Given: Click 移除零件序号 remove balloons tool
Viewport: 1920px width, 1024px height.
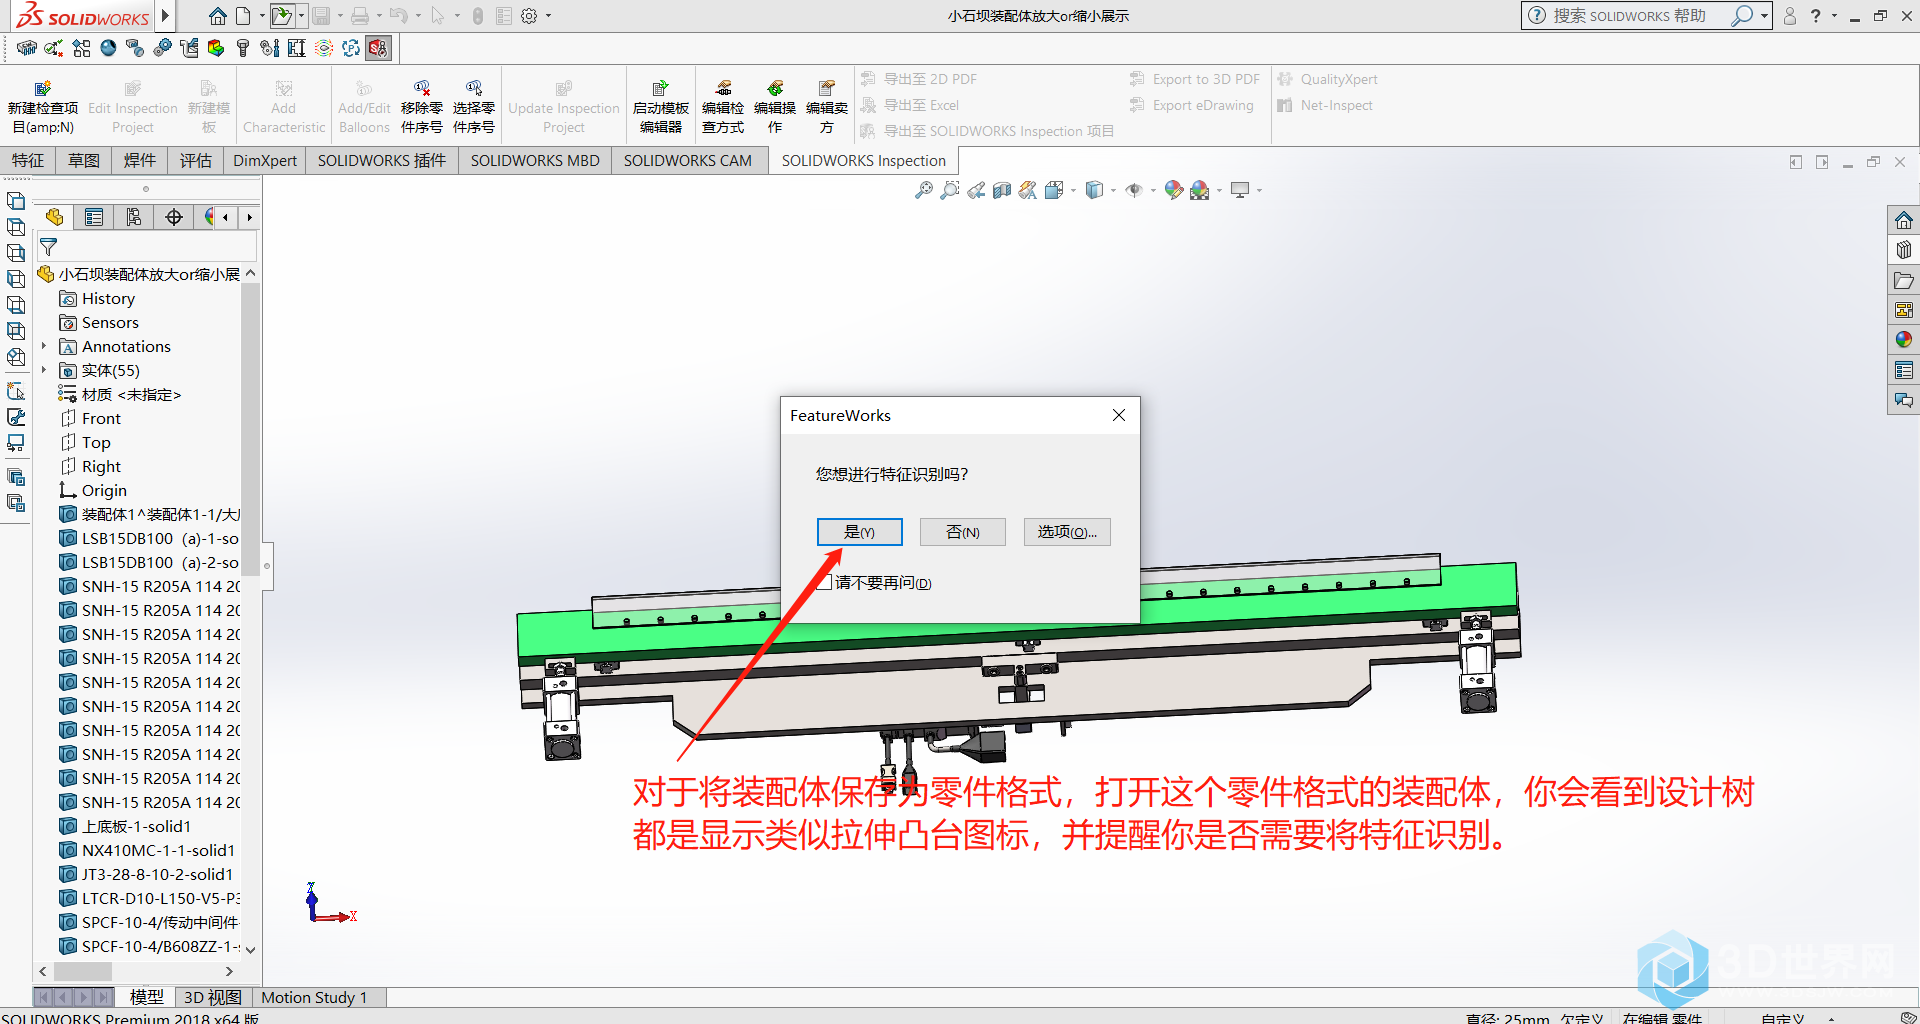Looking at the screenshot, I should tap(422, 108).
